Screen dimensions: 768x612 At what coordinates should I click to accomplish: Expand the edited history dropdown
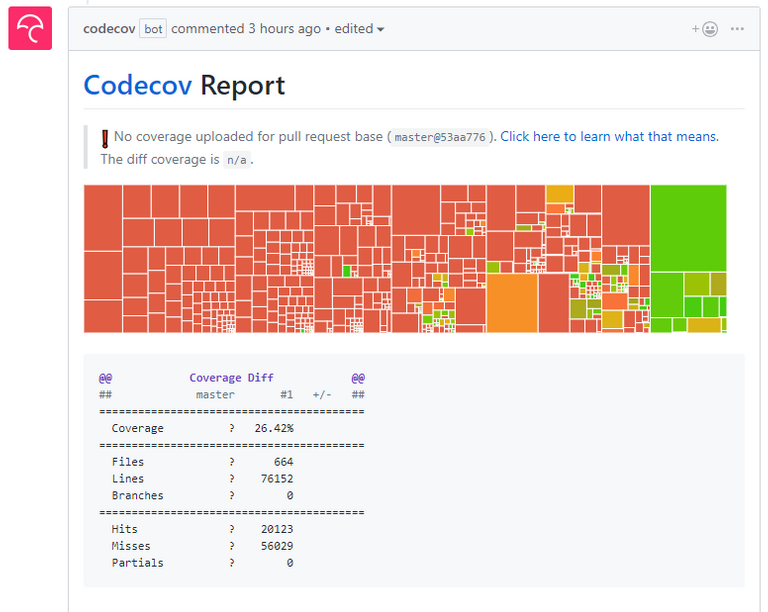click(359, 29)
